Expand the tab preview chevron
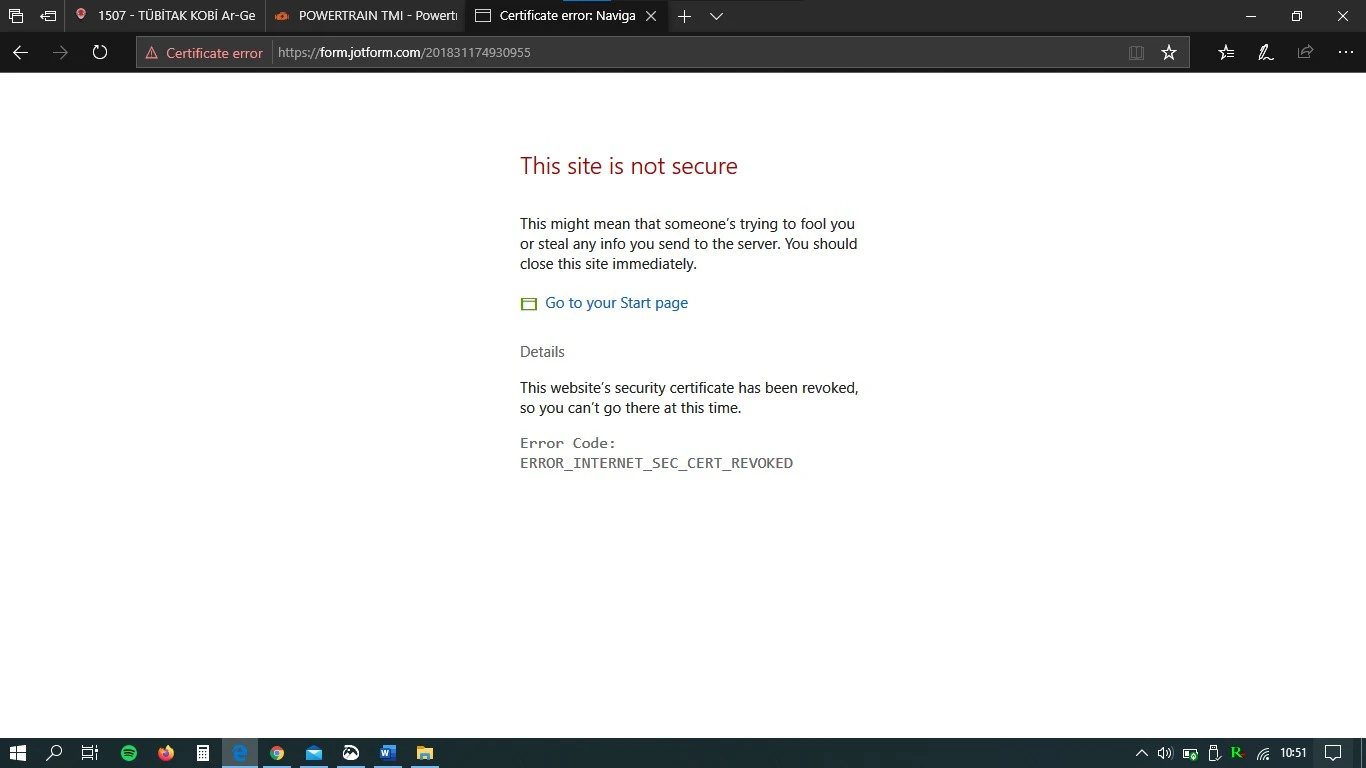The width and height of the screenshot is (1366, 768). pos(716,16)
